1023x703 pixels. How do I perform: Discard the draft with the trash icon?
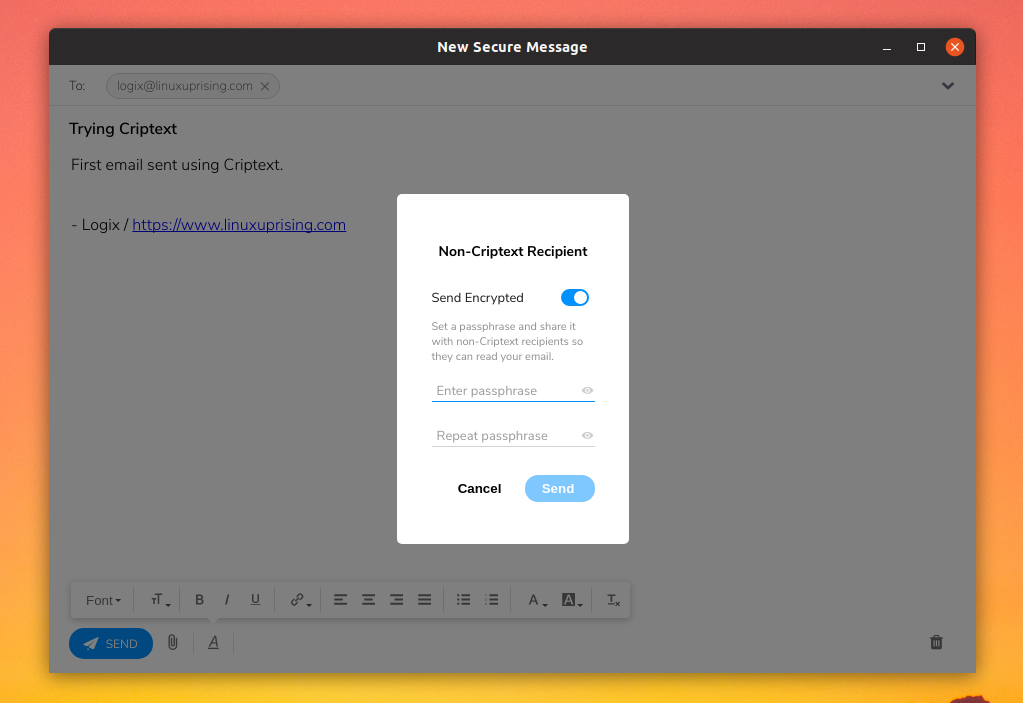click(936, 643)
